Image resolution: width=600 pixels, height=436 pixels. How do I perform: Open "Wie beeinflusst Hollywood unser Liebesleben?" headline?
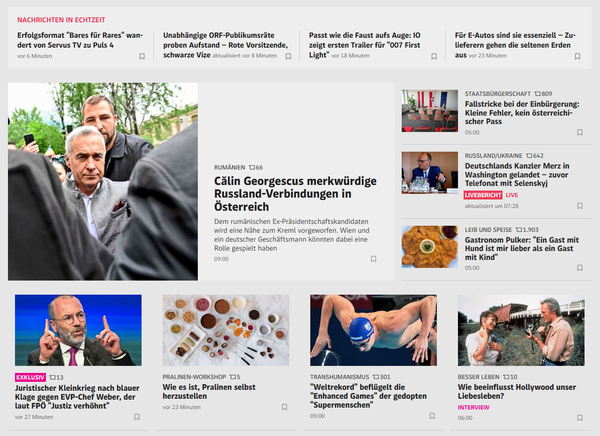point(517,391)
